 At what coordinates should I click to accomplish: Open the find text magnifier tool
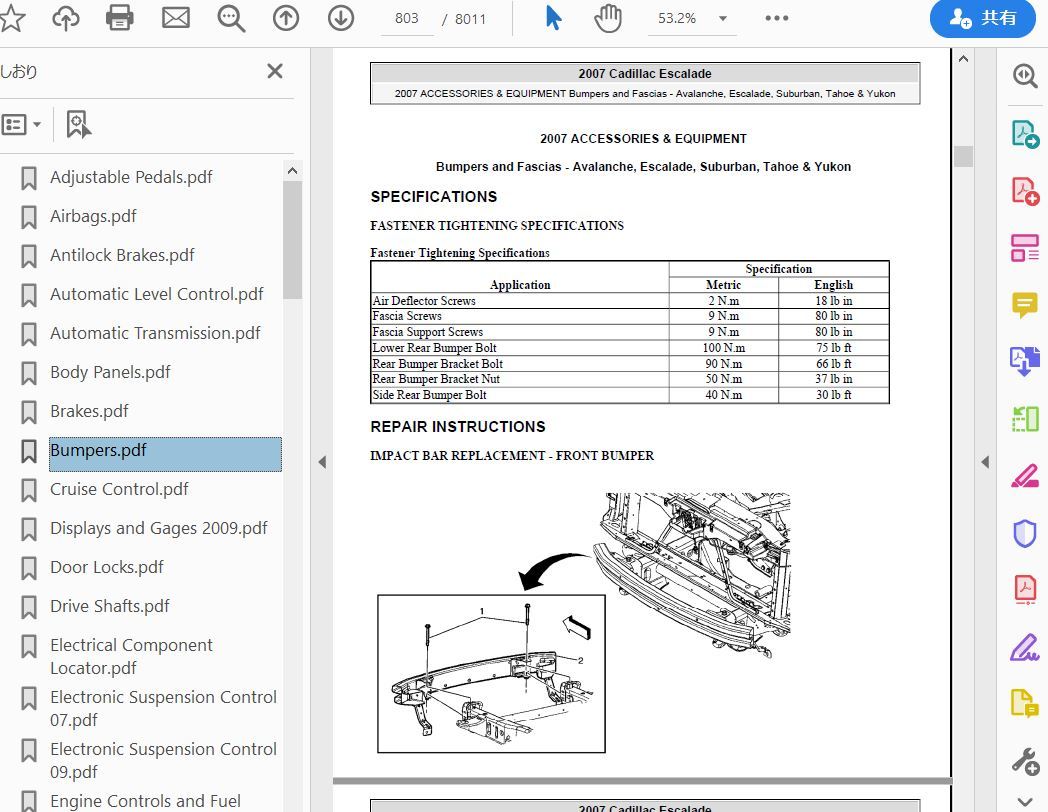[231, 18]
